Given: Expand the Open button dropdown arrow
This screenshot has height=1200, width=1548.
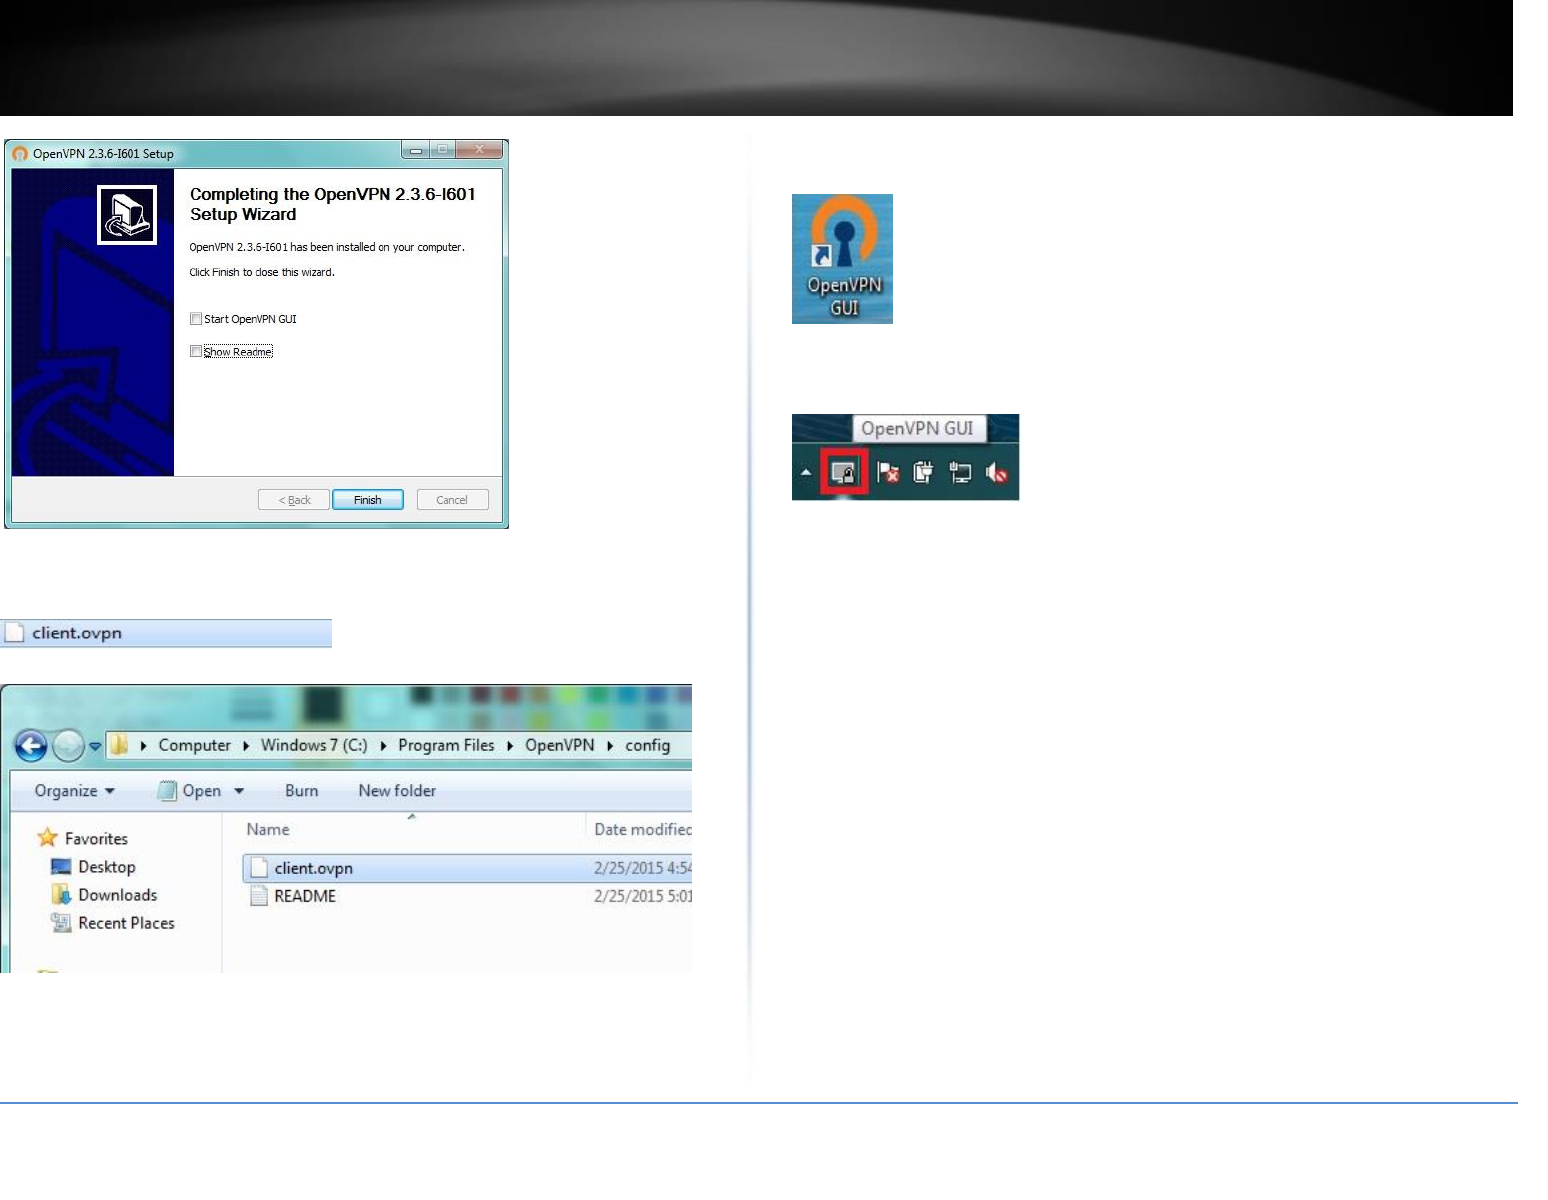Looking at the screenshot, I should (x=239, y=791).
